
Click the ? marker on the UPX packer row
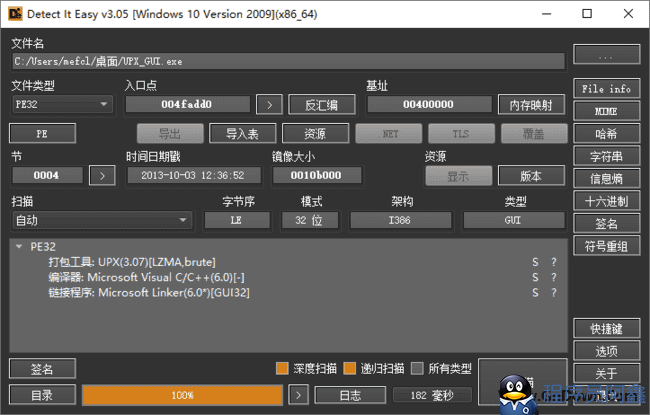554,262
